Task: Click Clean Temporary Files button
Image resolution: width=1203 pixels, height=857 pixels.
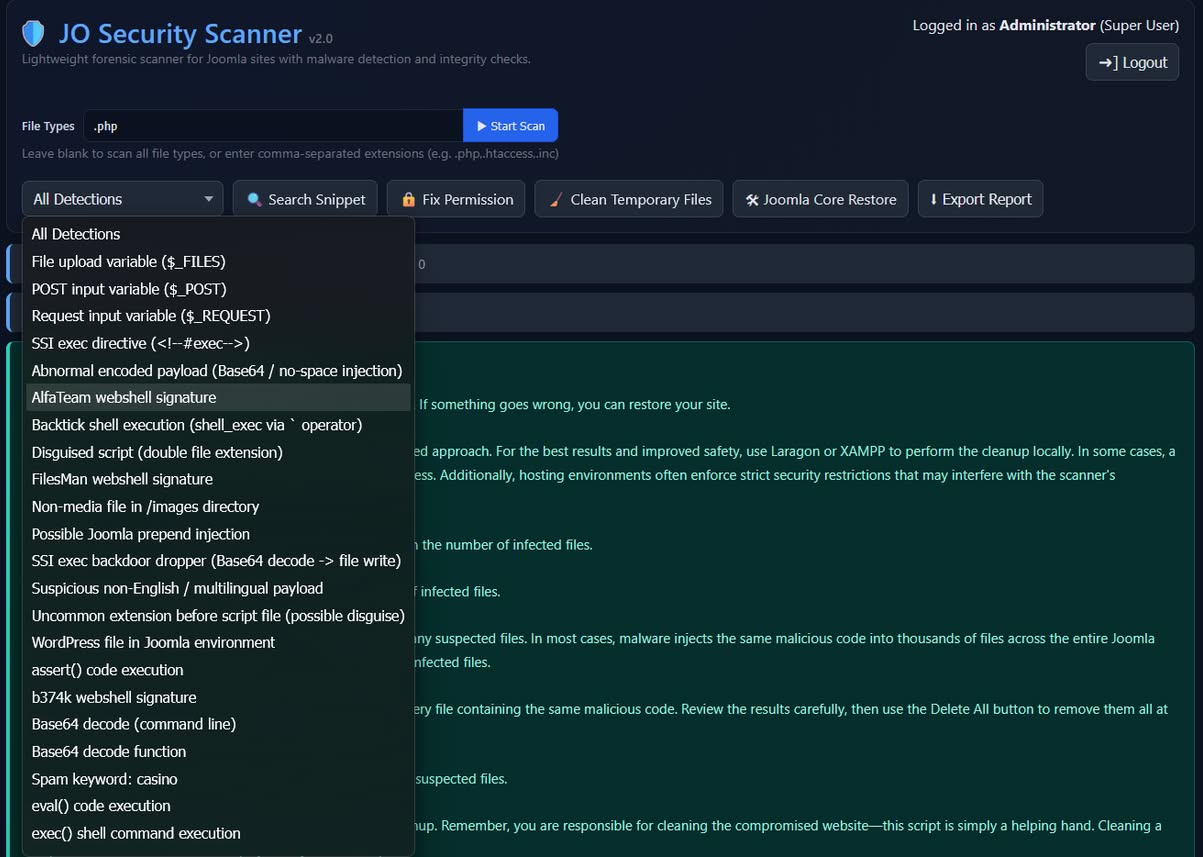Action: coord(630,199)
